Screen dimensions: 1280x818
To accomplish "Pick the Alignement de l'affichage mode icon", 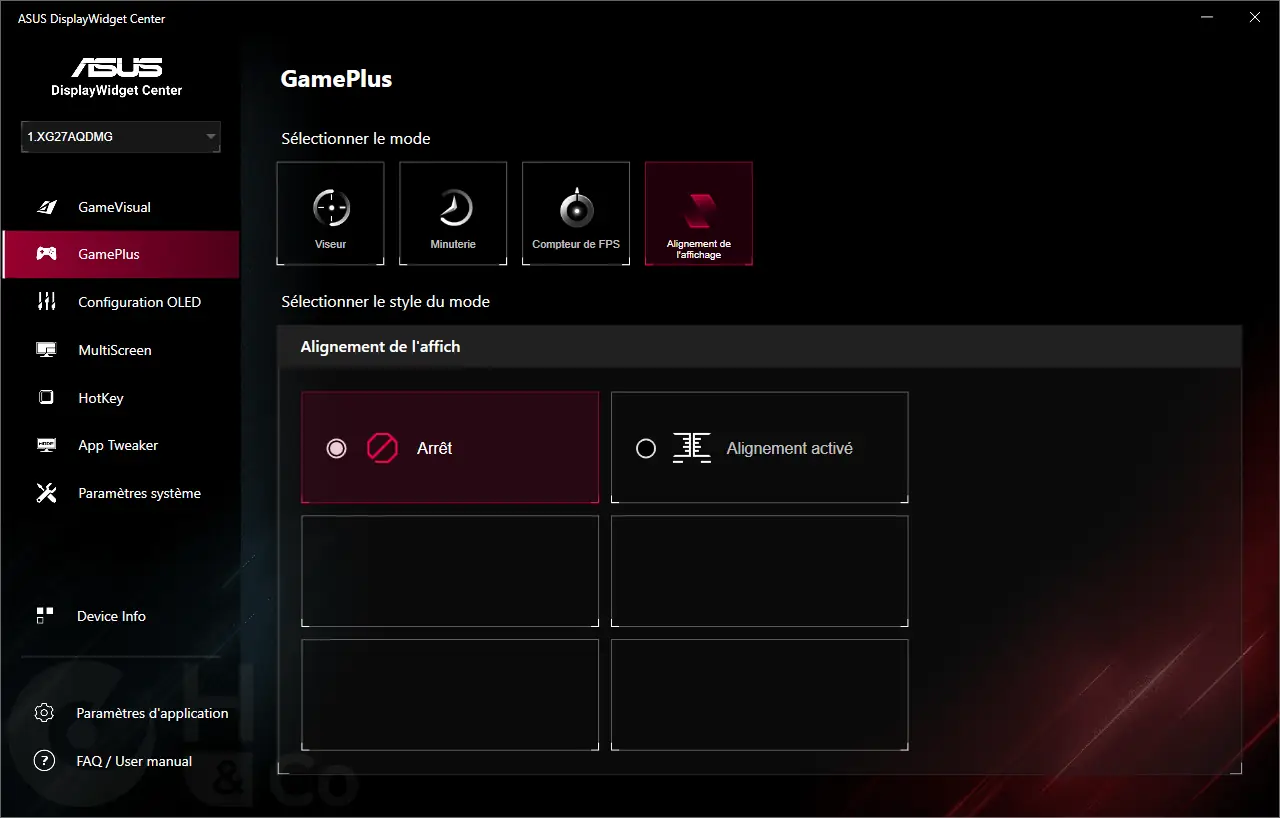I will pyautogui.click(x=699, y=211).
